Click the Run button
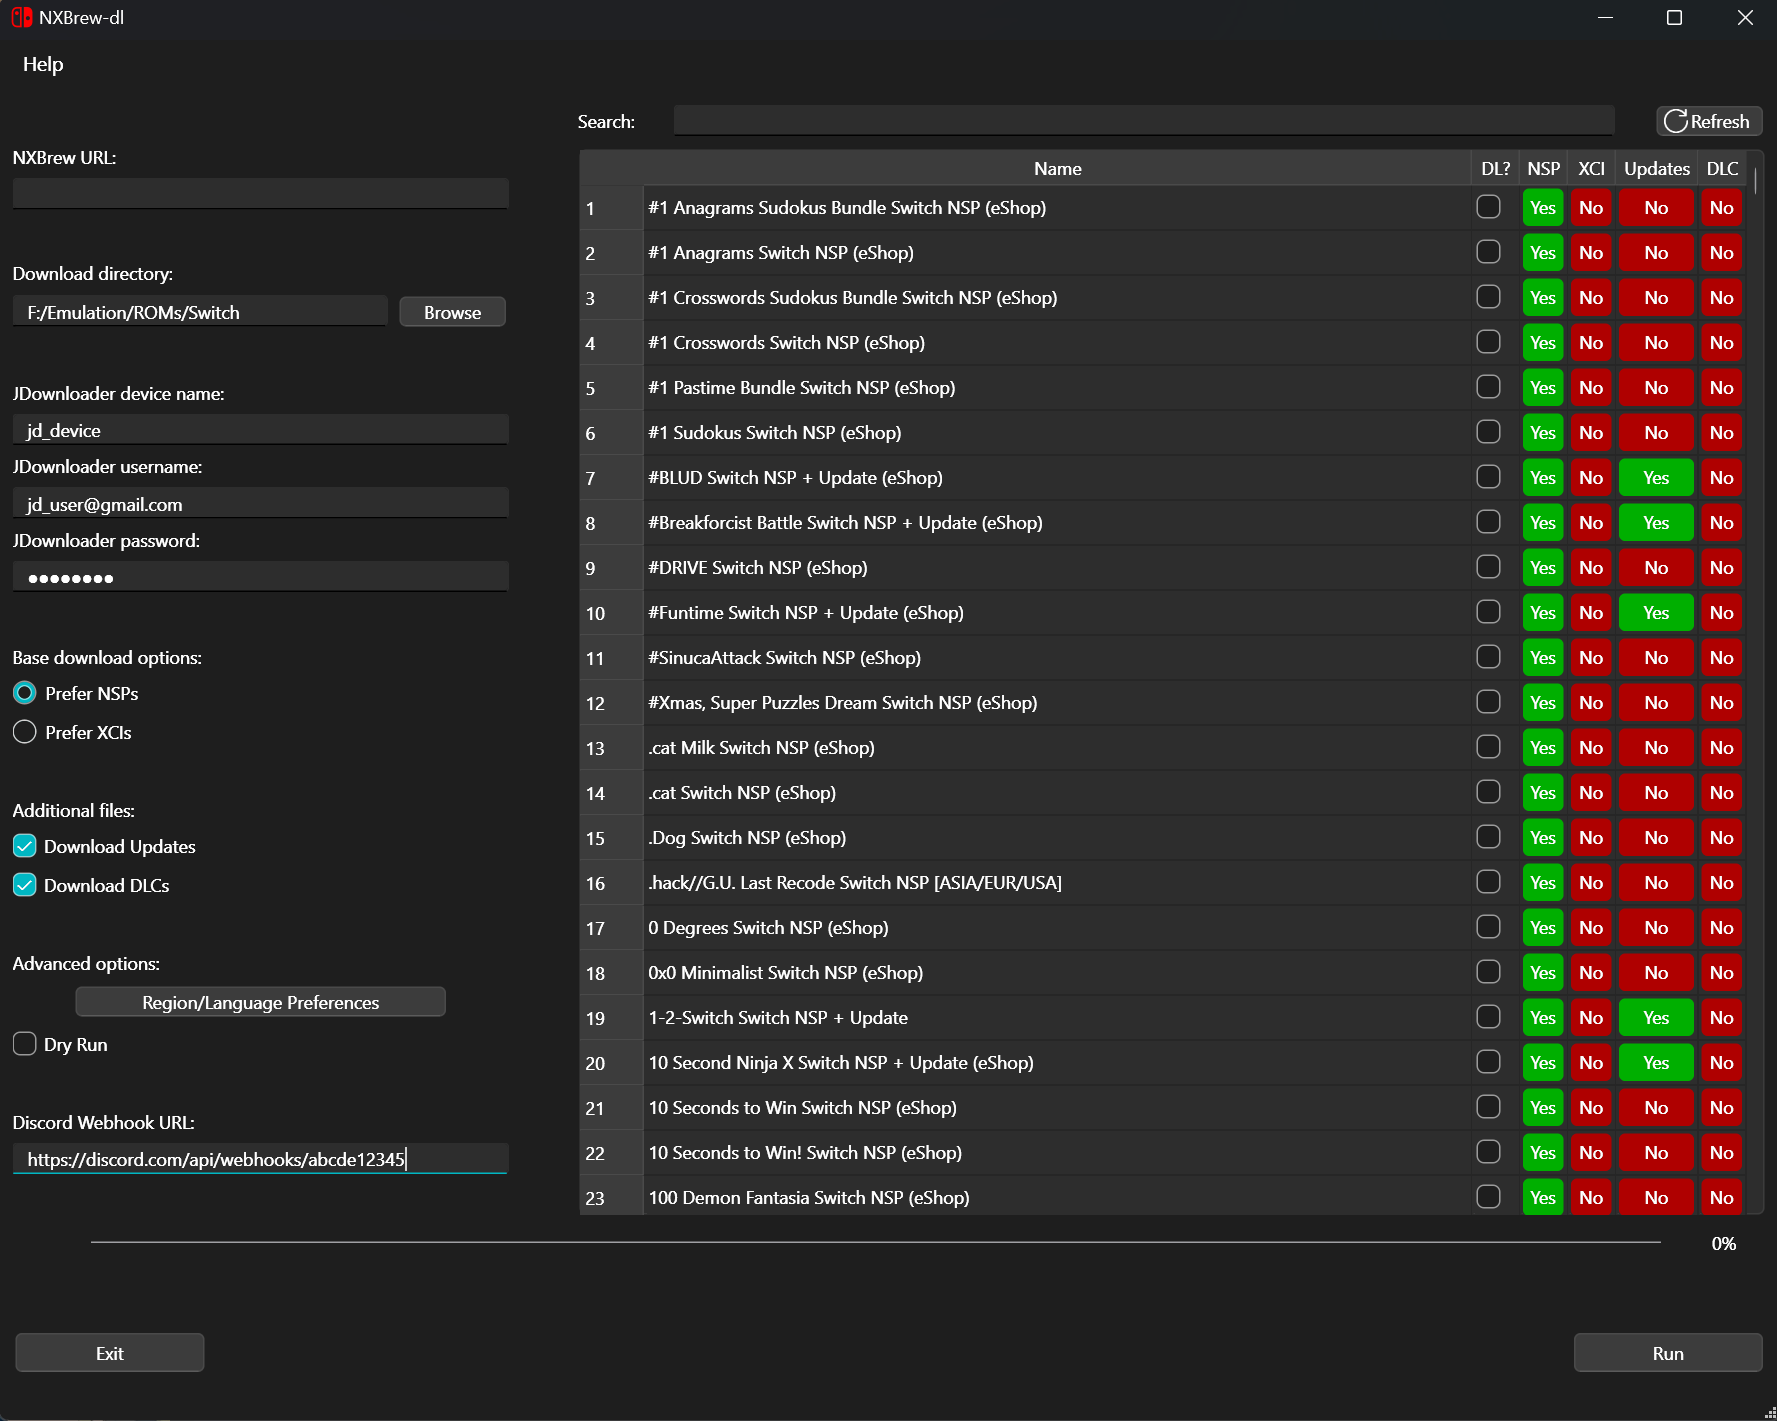Screen dimensions: 1777x1421 [1668, 1353]
